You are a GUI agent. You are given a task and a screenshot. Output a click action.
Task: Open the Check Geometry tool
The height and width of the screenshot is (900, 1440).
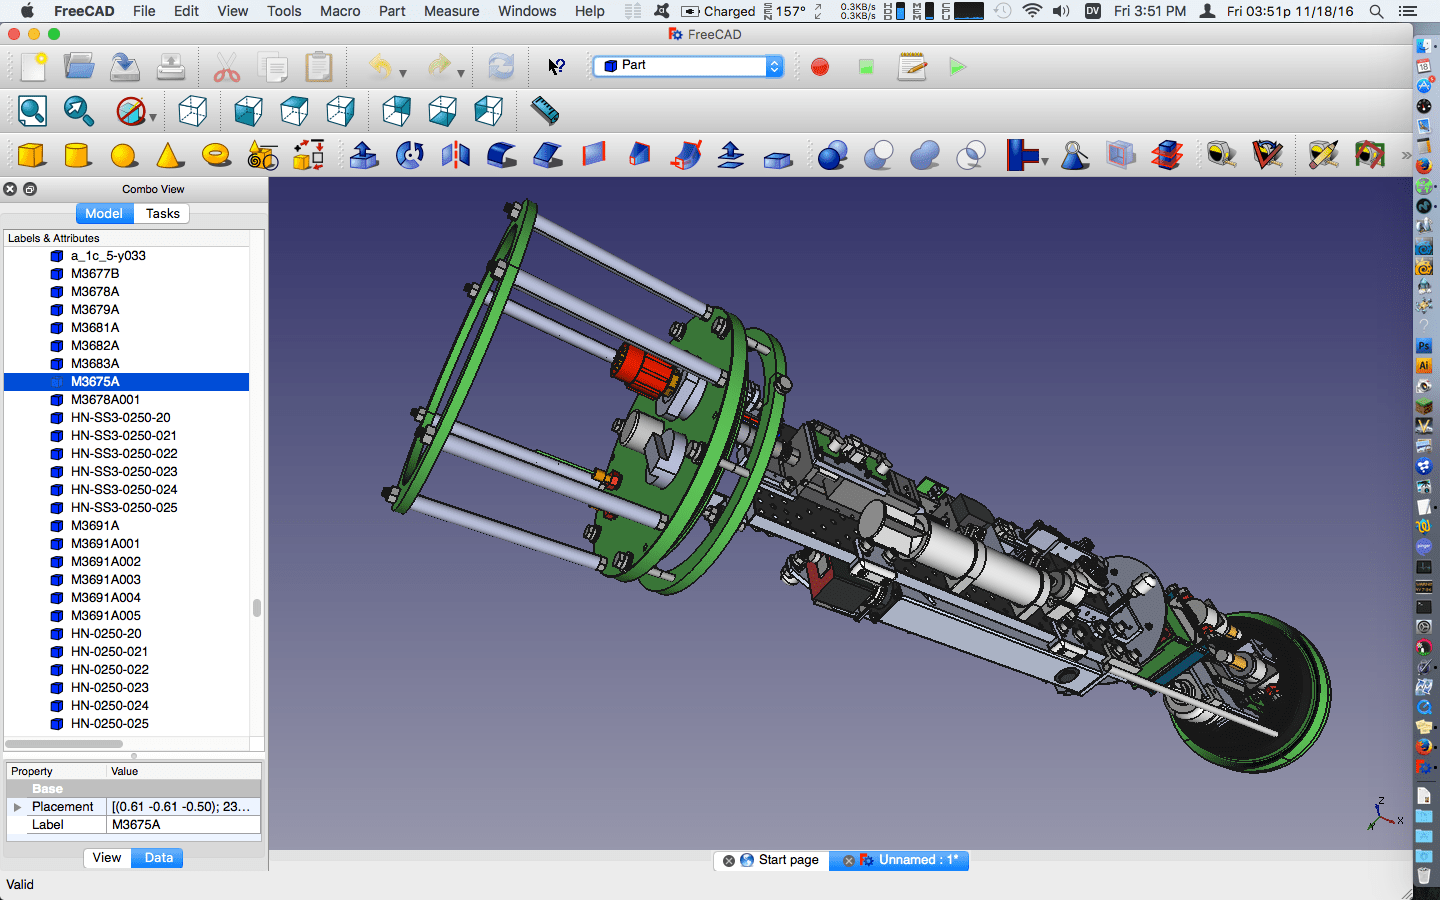[1075, 155]
